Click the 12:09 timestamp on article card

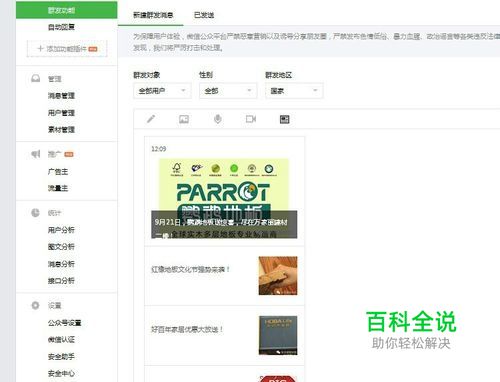[159, 149]
